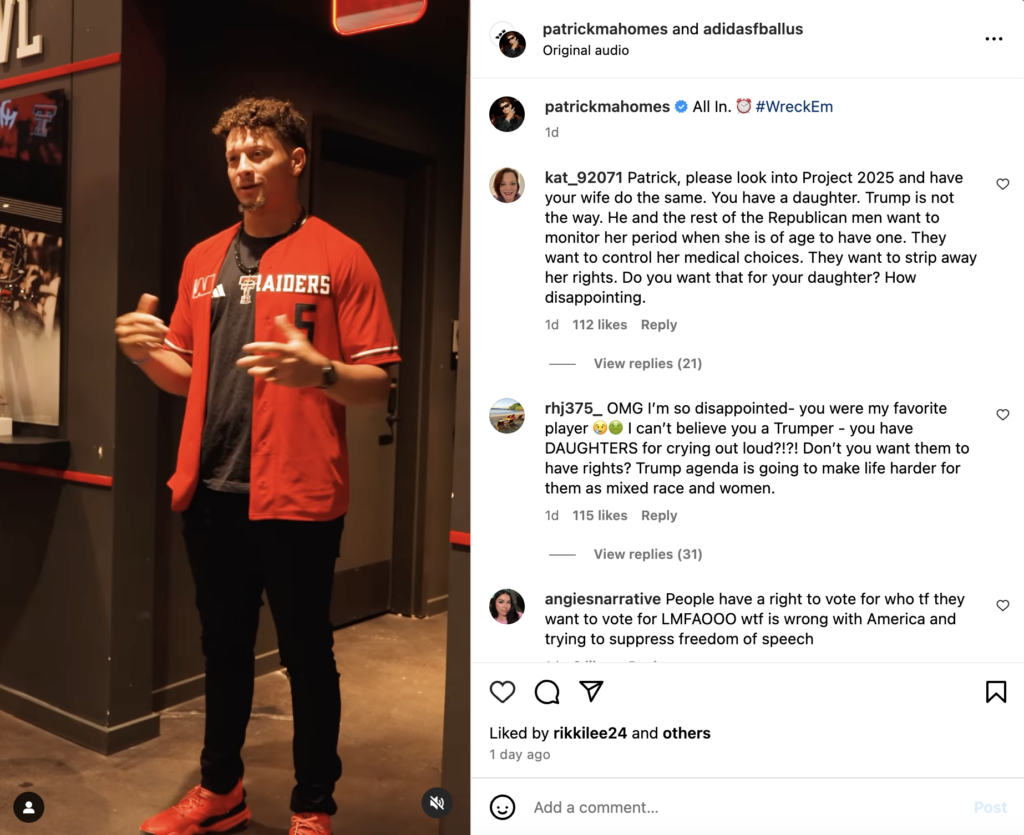
Task: Open adidasfballus profile in header
Action: [x=752, y=29]
